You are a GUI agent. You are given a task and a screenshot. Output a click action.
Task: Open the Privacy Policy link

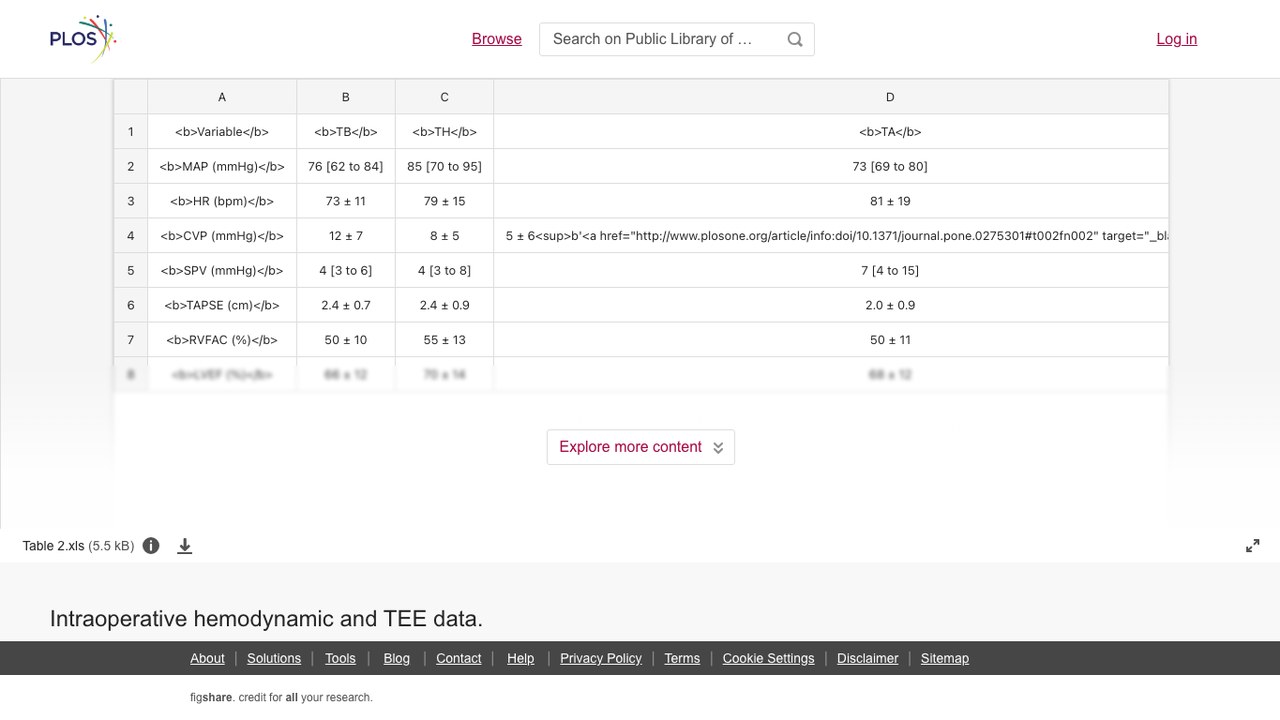[x=601, y=658]
